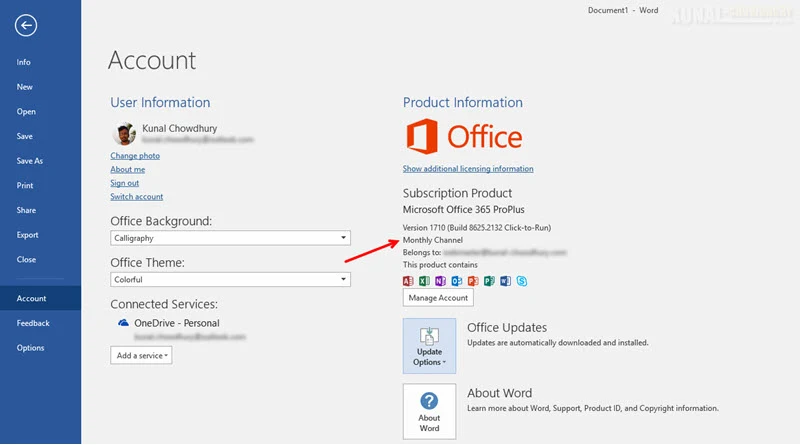The width and height of the screenshot is (800, 445).
Task: Click the Change photo link
Action: click(x=135, y=156)
